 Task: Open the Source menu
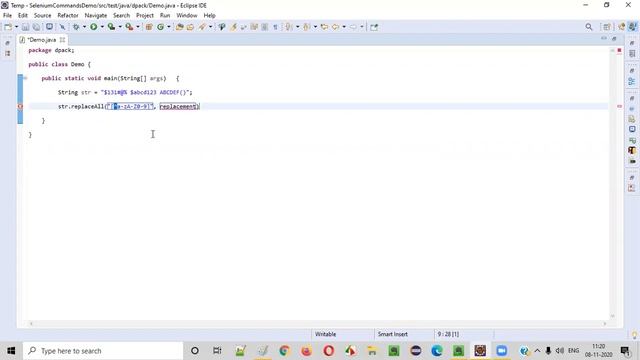coord(42,16)
